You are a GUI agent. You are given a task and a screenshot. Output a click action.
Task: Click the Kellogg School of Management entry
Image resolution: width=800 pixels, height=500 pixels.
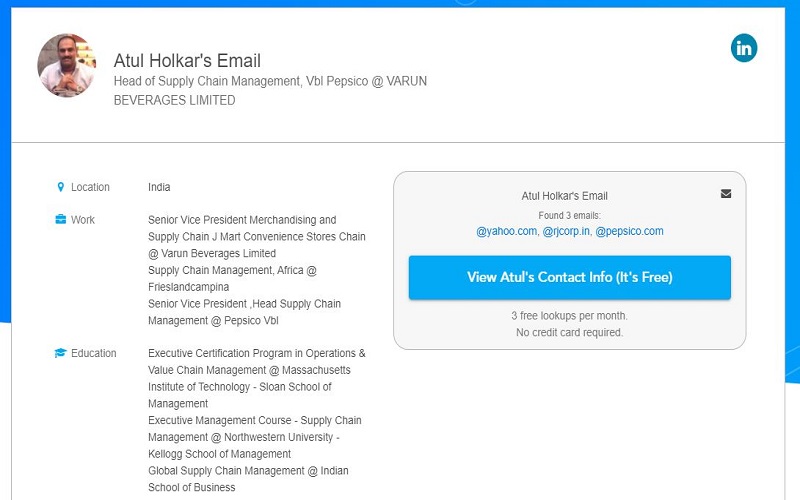coord(255,437)
